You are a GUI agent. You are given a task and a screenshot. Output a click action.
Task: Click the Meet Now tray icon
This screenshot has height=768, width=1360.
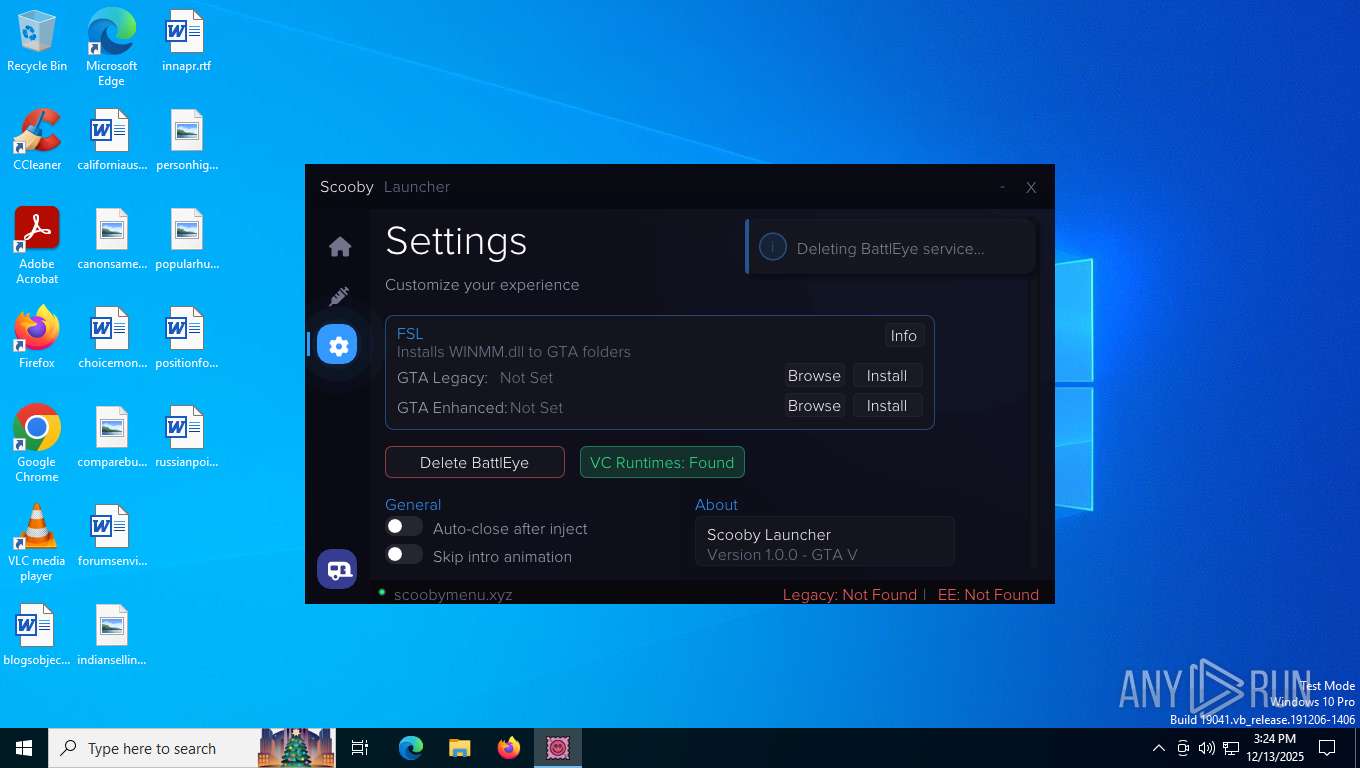(x=1183, y=748)
